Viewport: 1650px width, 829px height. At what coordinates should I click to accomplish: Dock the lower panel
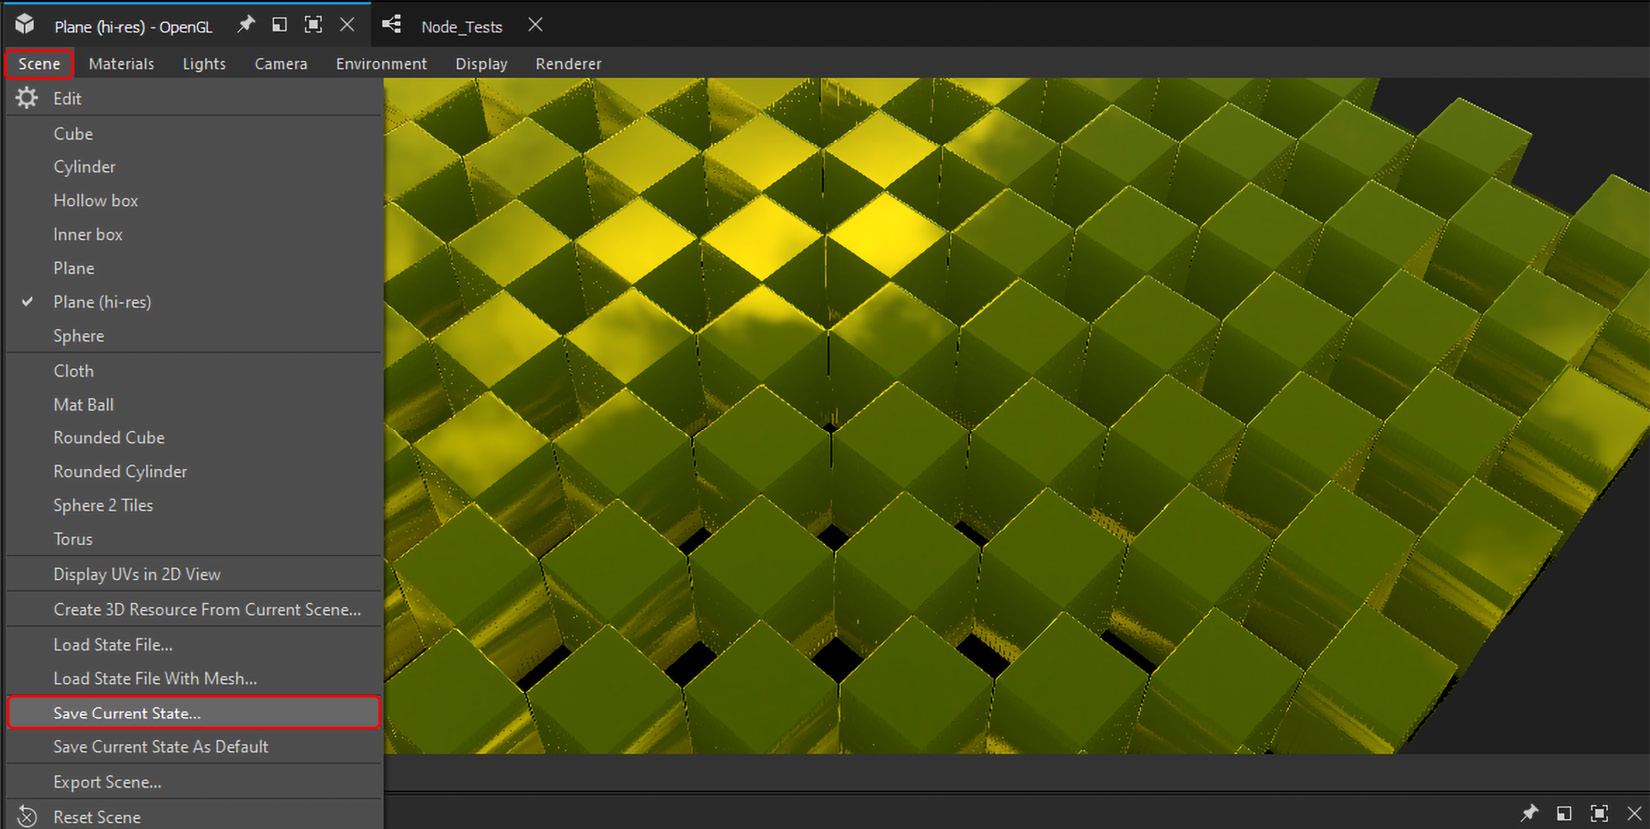(1564, 813)
